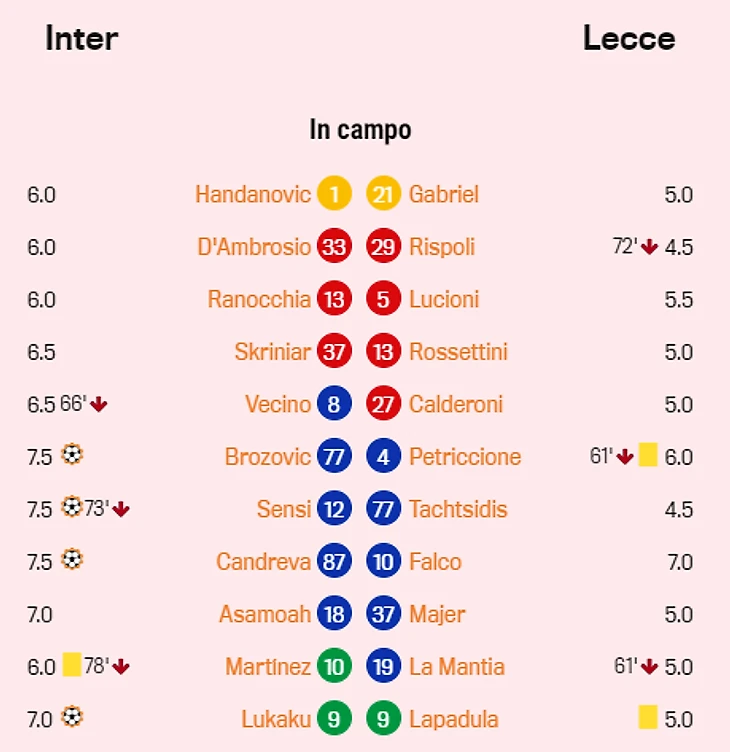Viewport: 730px width, 752px height.
Task: Click Handanovic's yellow number 1 badge
Action: pos(334,194)
